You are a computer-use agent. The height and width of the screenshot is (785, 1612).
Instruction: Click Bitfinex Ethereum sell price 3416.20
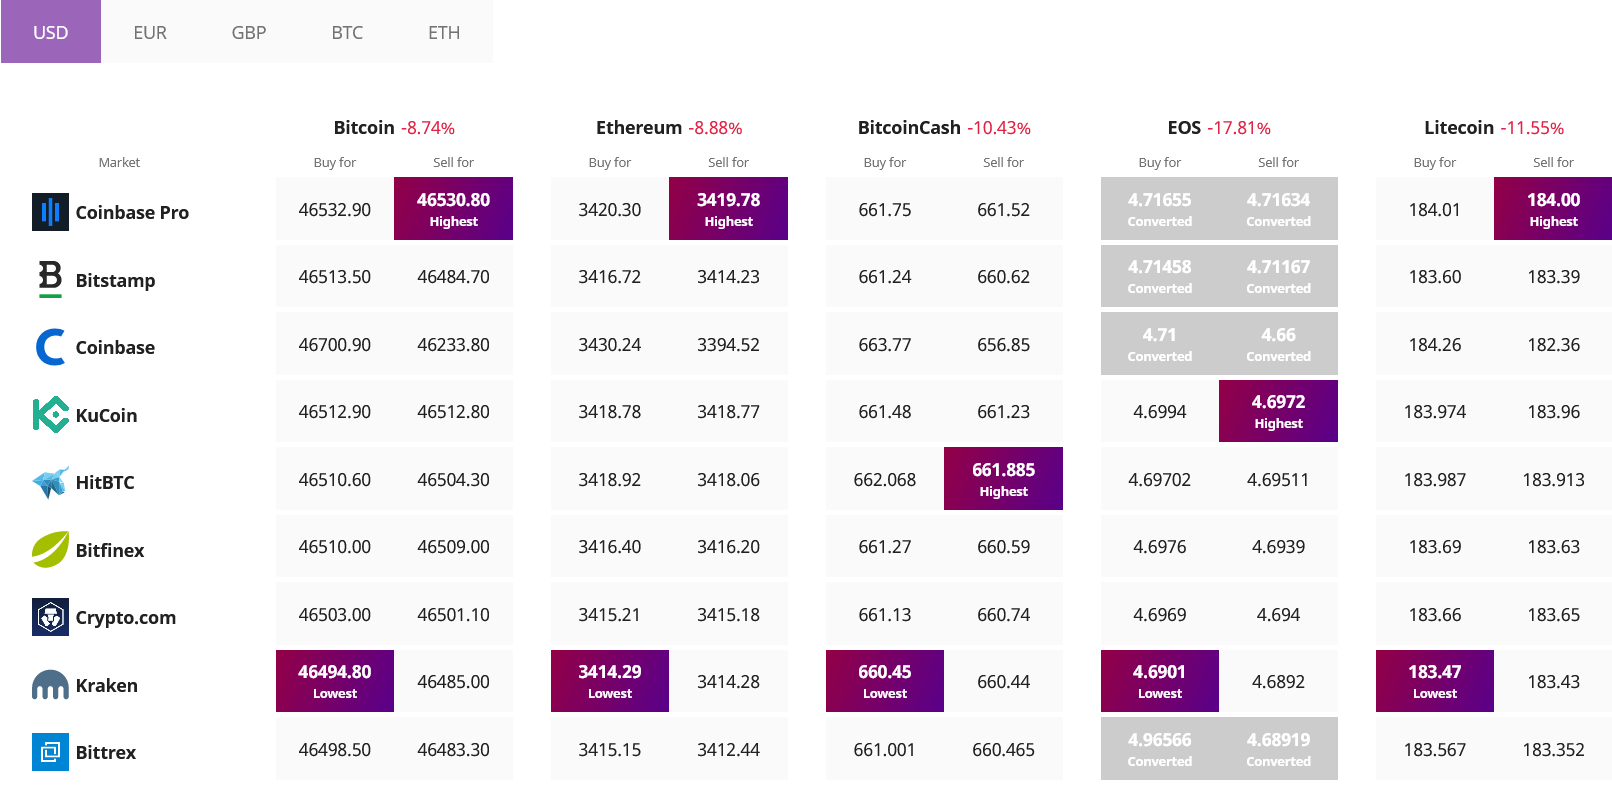coord(728,546)
